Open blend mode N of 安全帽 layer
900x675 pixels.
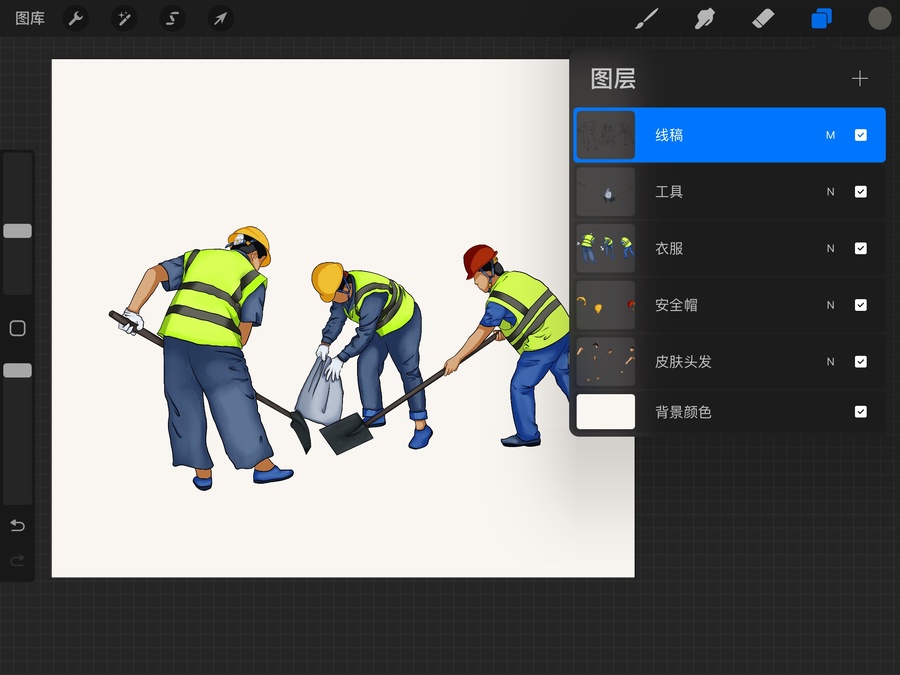click(x=831, y=305)
